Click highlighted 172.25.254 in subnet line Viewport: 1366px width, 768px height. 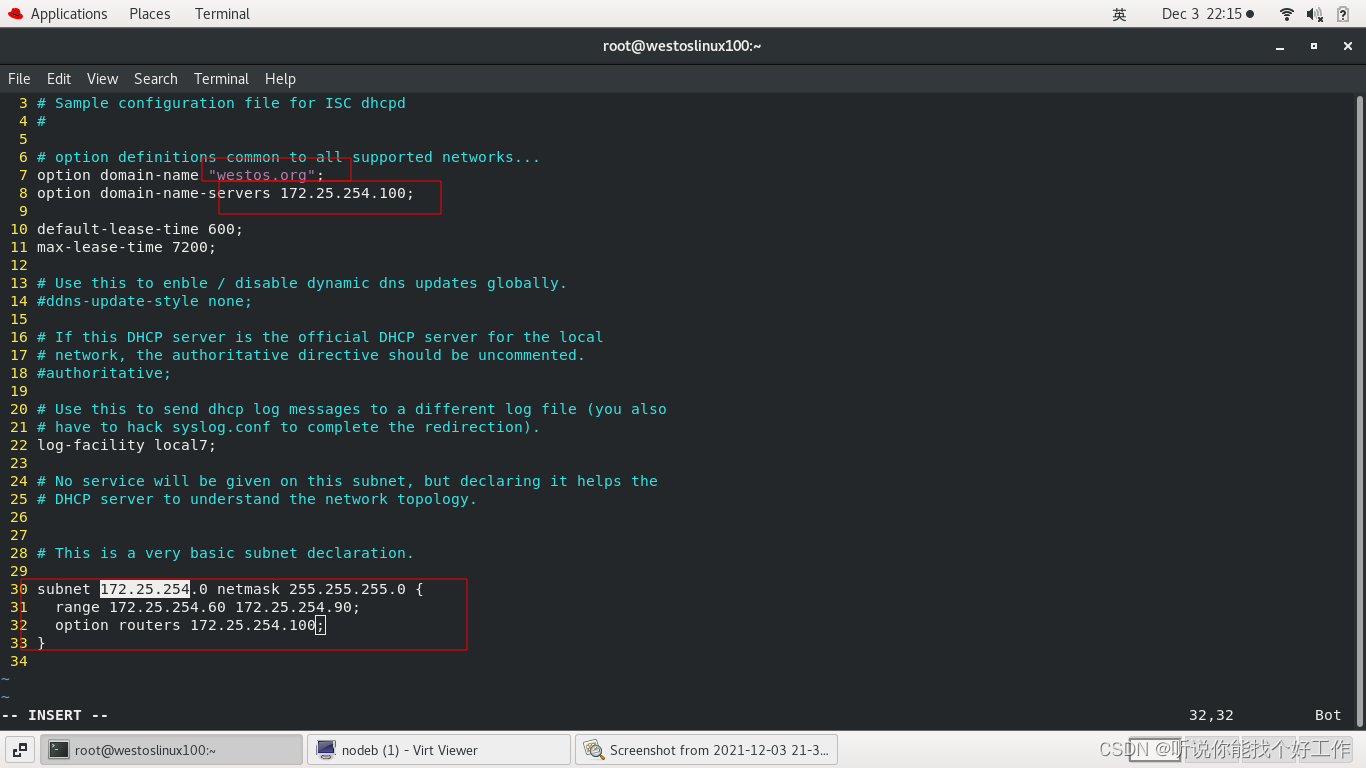point(145,589)
